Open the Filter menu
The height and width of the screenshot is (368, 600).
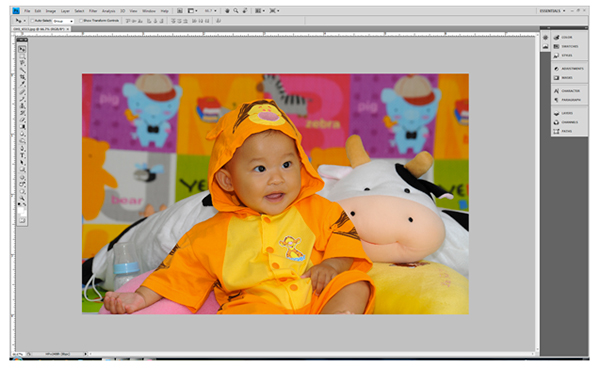93,11
